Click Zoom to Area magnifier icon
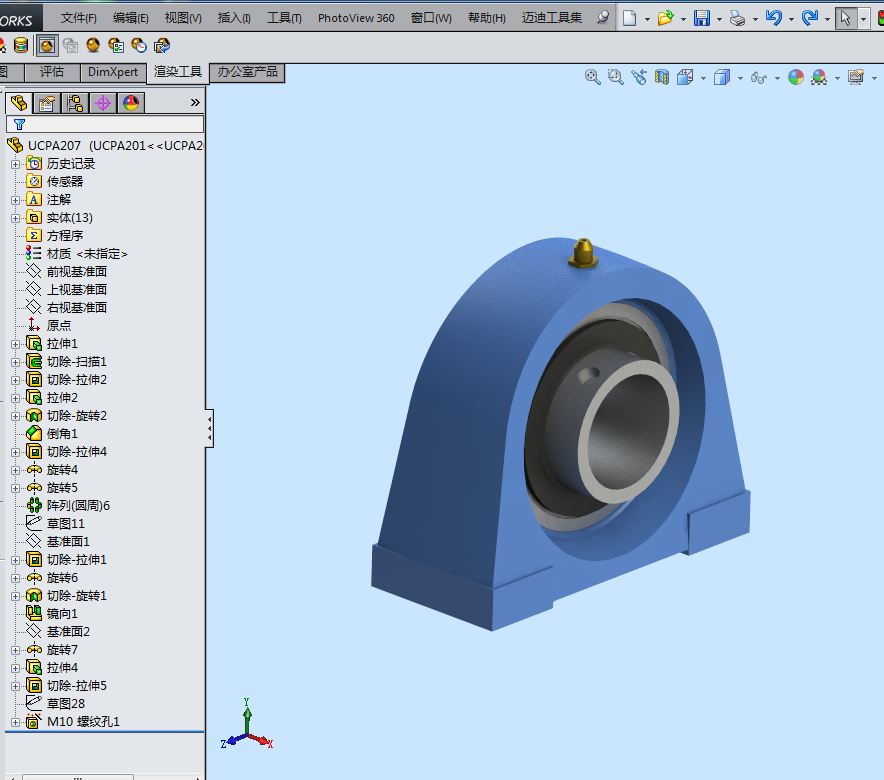Viewport: 884px width, 780px height. 615,77
